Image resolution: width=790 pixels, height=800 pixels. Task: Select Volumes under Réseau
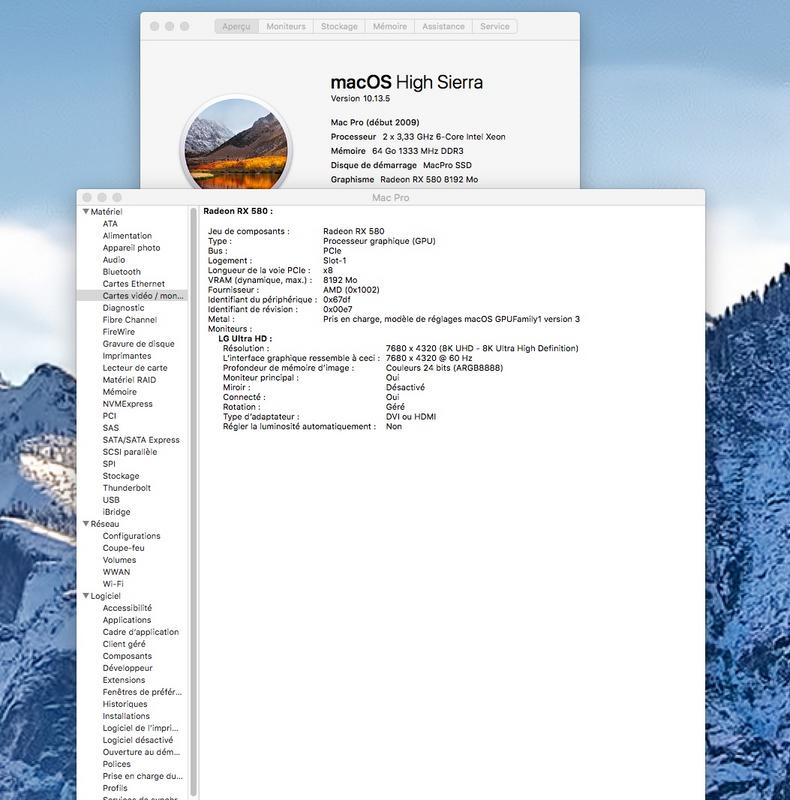click(119, 560)
